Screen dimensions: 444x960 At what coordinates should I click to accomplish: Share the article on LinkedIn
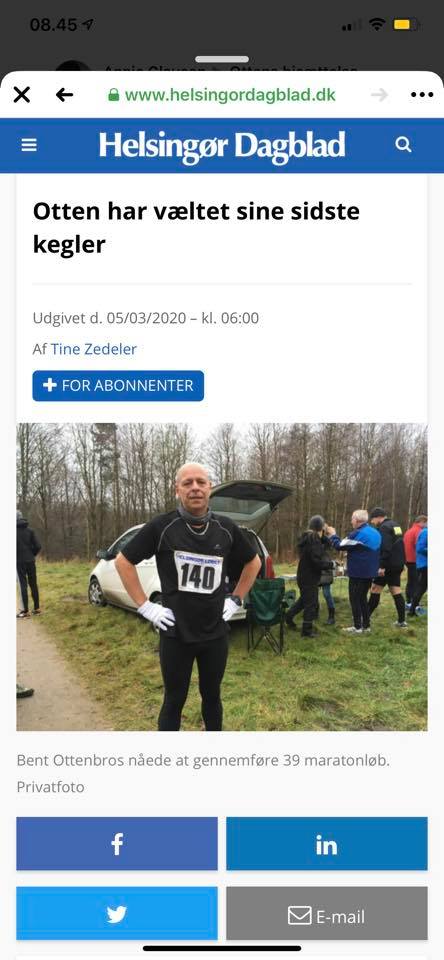tap(327, 844)
